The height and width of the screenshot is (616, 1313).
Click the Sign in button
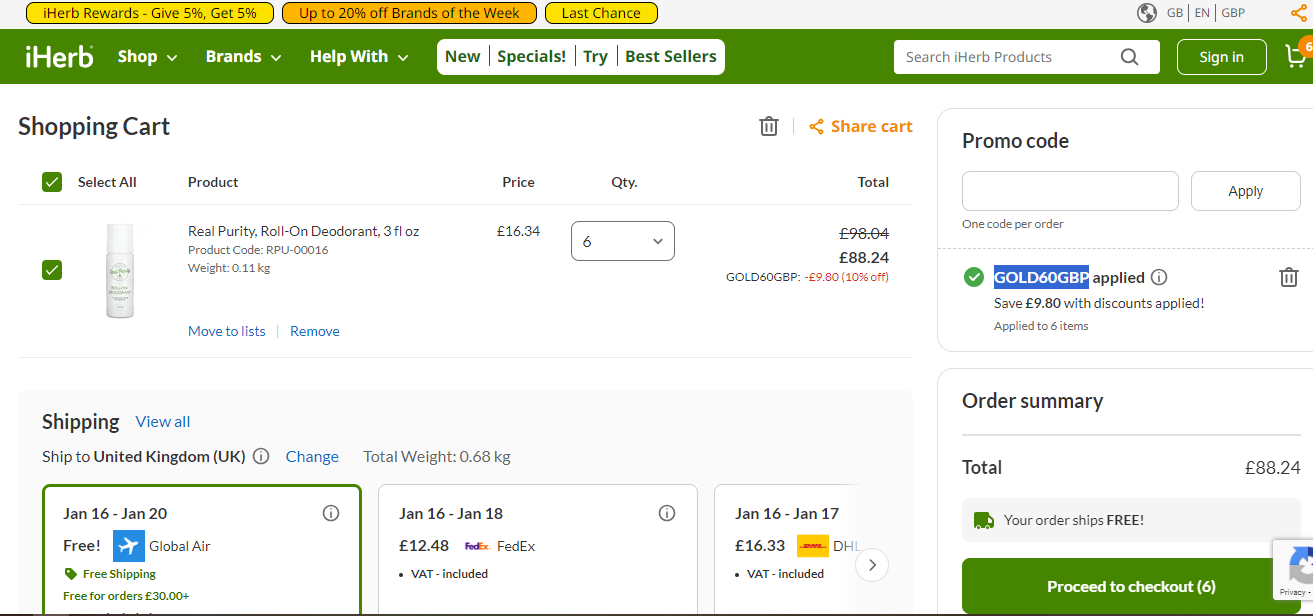(x=1222, y=57)
